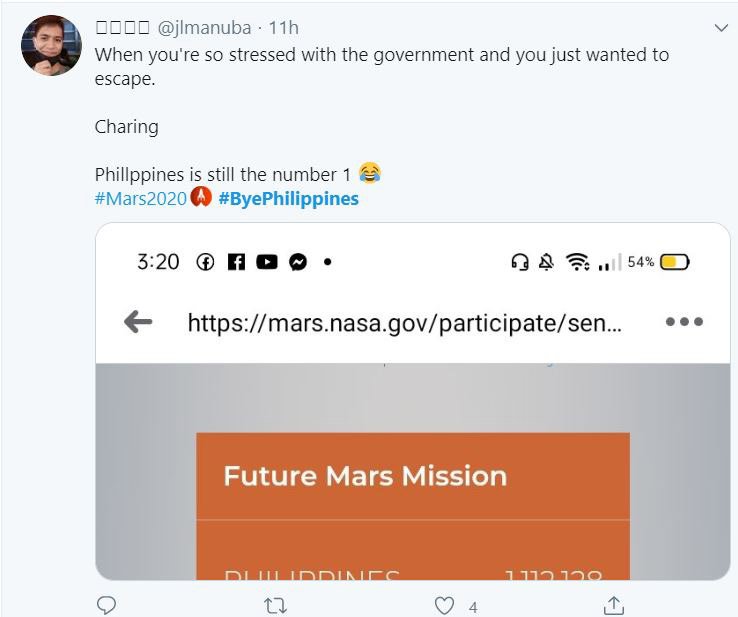This screenshot has width=738, height=617.
Task: Like the tweet with heart icon
Action: click(x=446, y=605)
